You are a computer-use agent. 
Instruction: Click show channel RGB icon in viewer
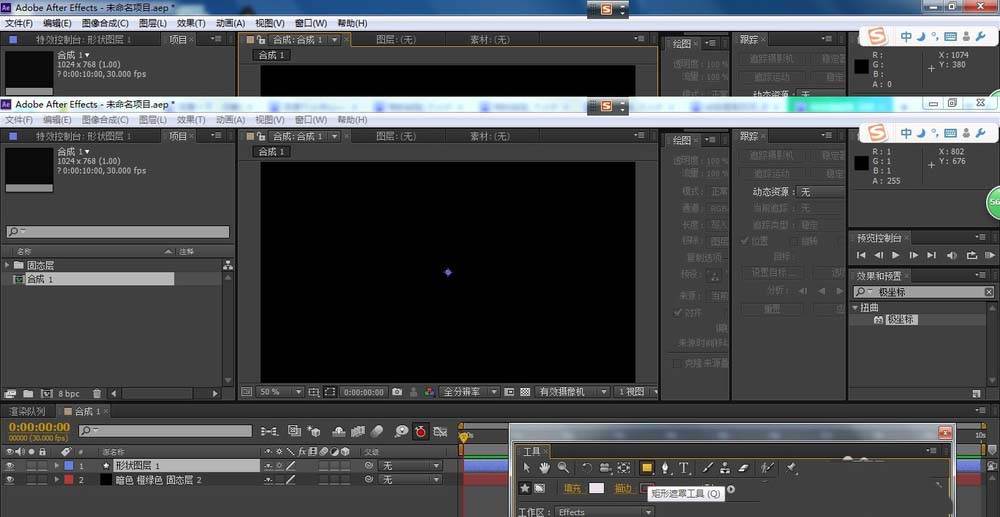pos(430,392)
